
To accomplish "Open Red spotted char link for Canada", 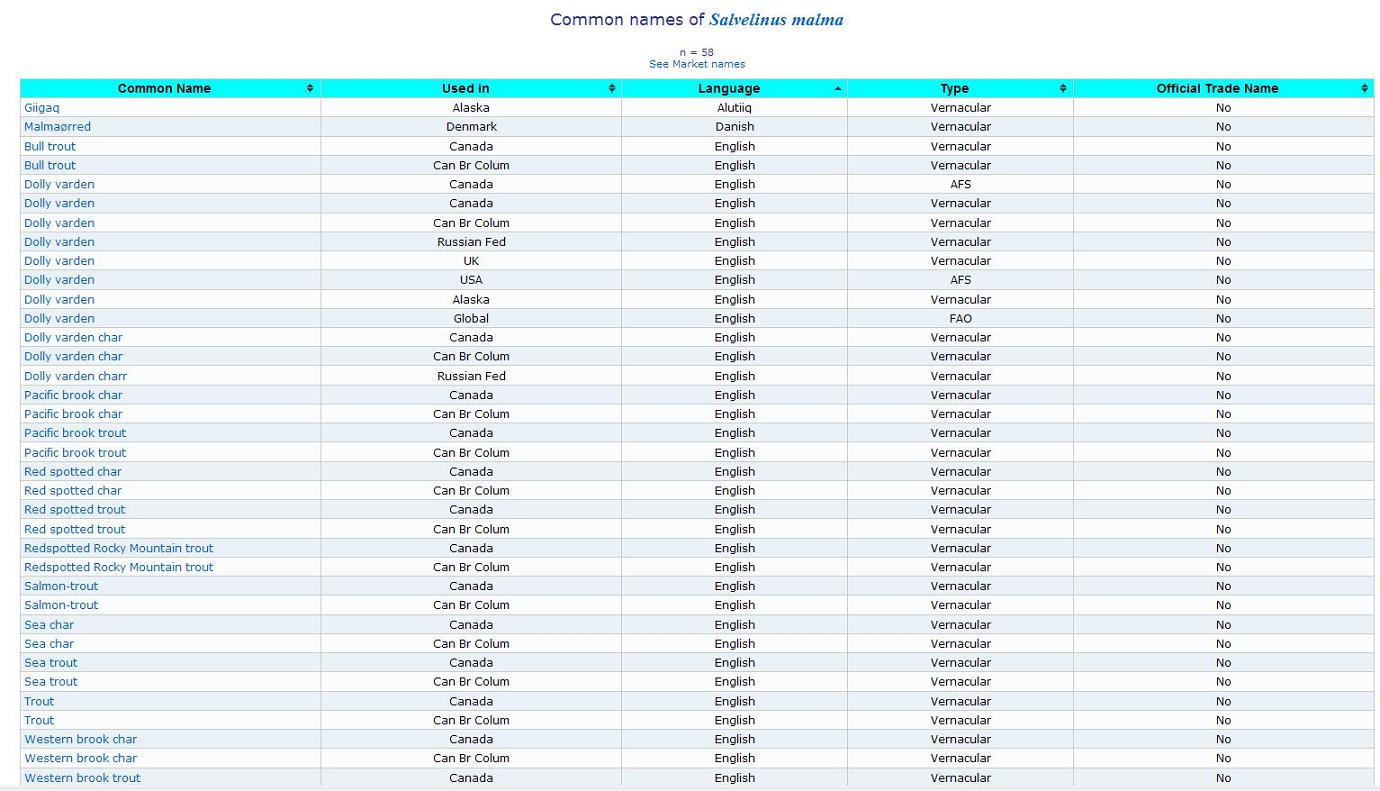I will coord(72,472).
